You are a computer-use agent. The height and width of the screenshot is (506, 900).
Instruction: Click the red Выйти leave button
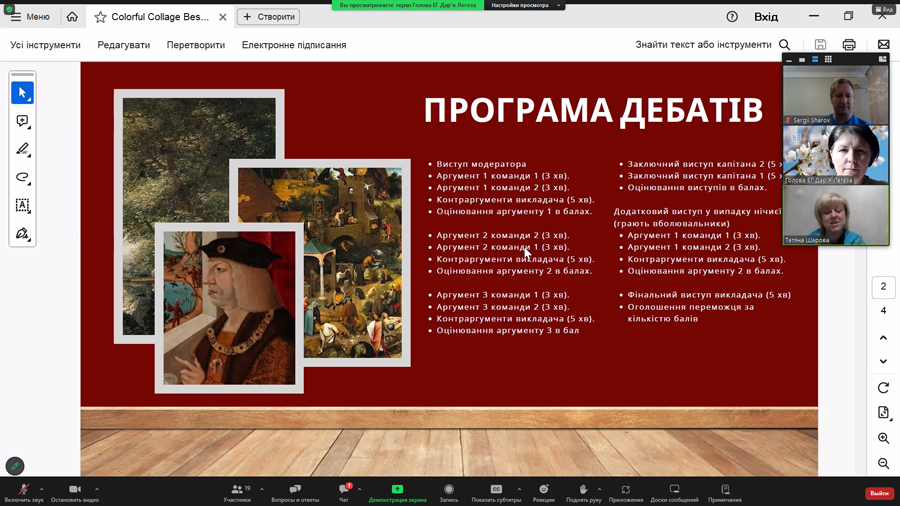click(879, 493)
